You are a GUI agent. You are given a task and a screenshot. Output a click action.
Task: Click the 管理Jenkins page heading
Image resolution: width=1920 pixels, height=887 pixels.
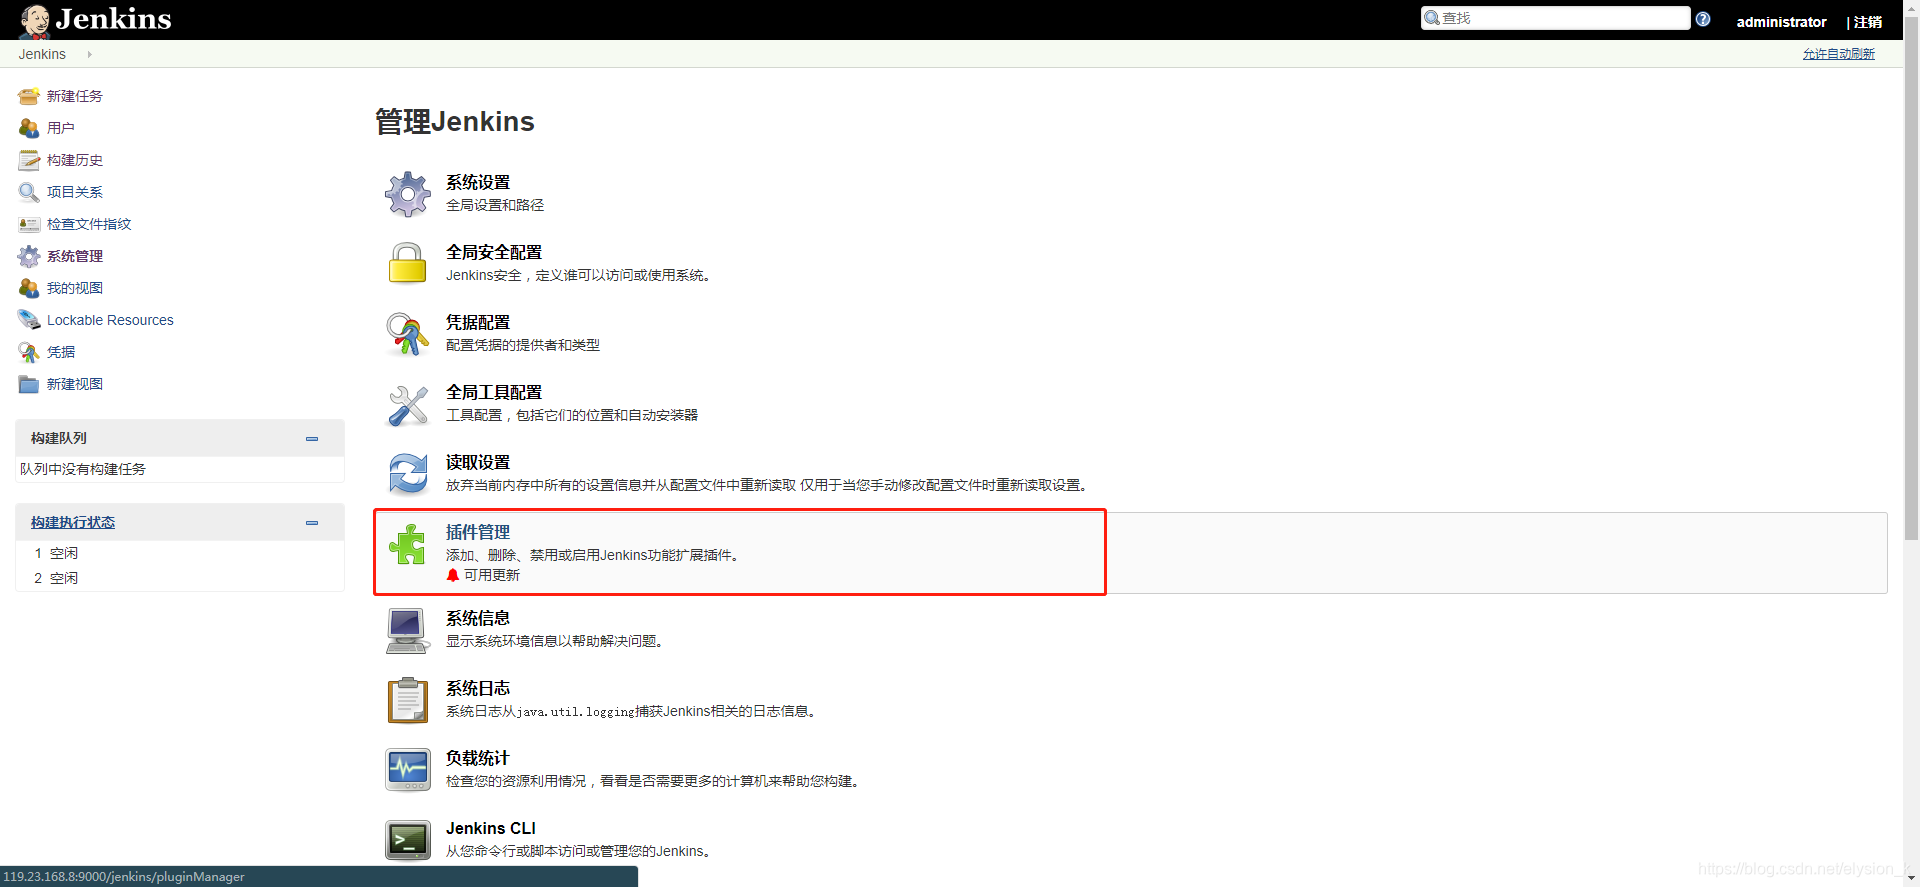(x=455, y=122)
